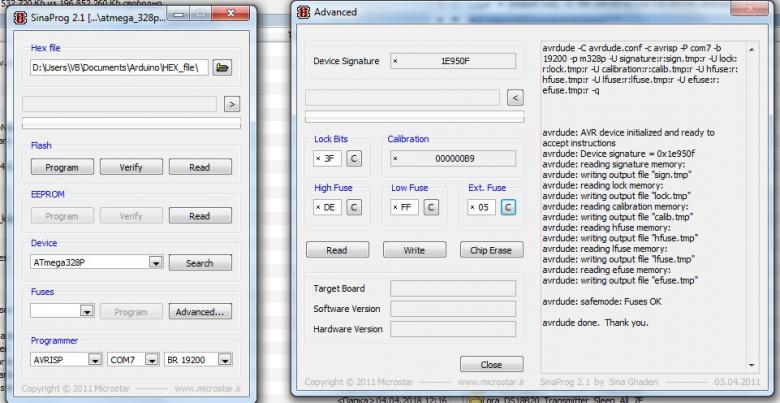Click the Low Fuse value field FF
The image size is (780, 403).
(x=404, y=207)
